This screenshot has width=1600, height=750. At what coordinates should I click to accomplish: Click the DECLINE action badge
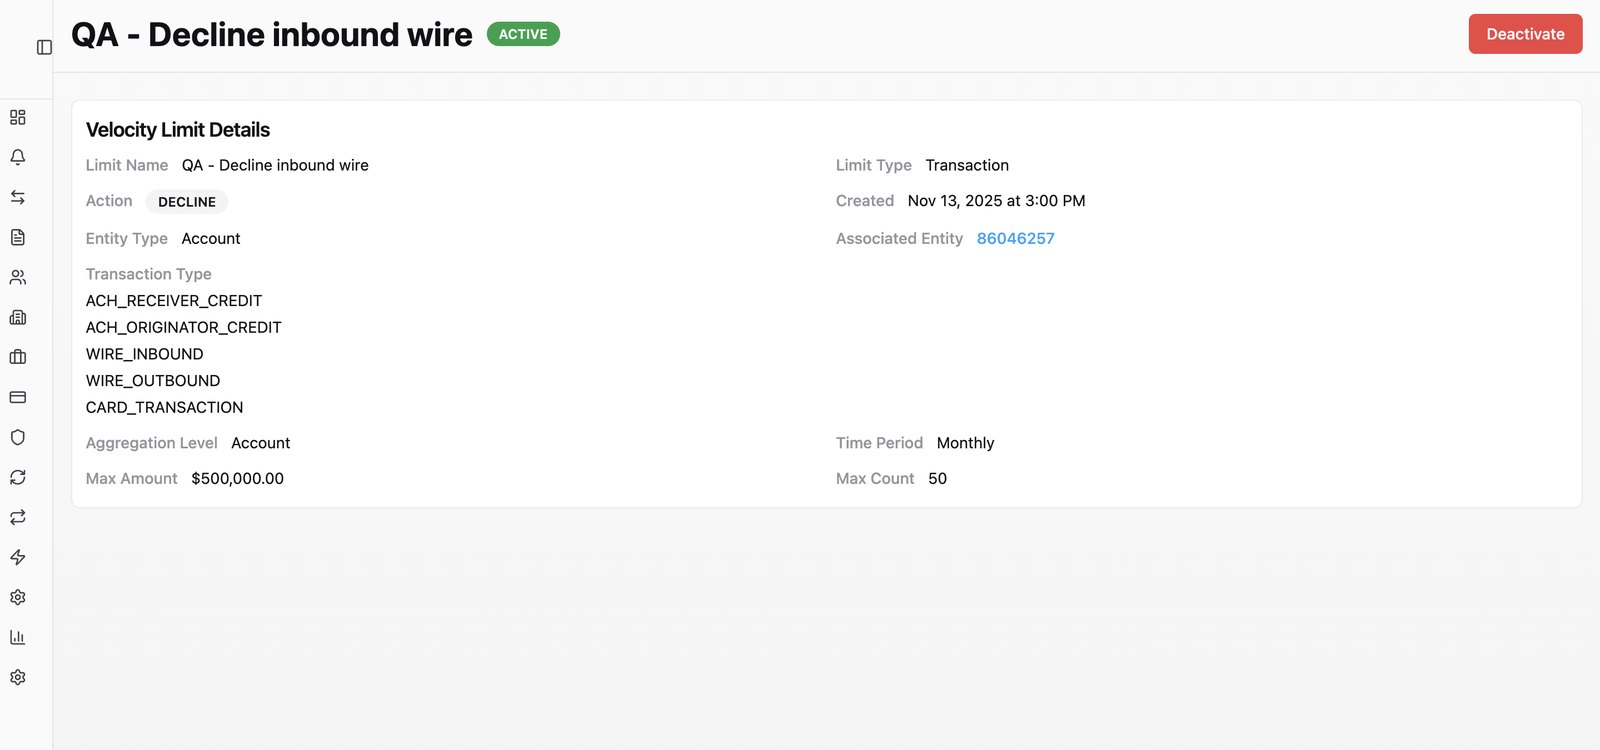click(187, 202)
